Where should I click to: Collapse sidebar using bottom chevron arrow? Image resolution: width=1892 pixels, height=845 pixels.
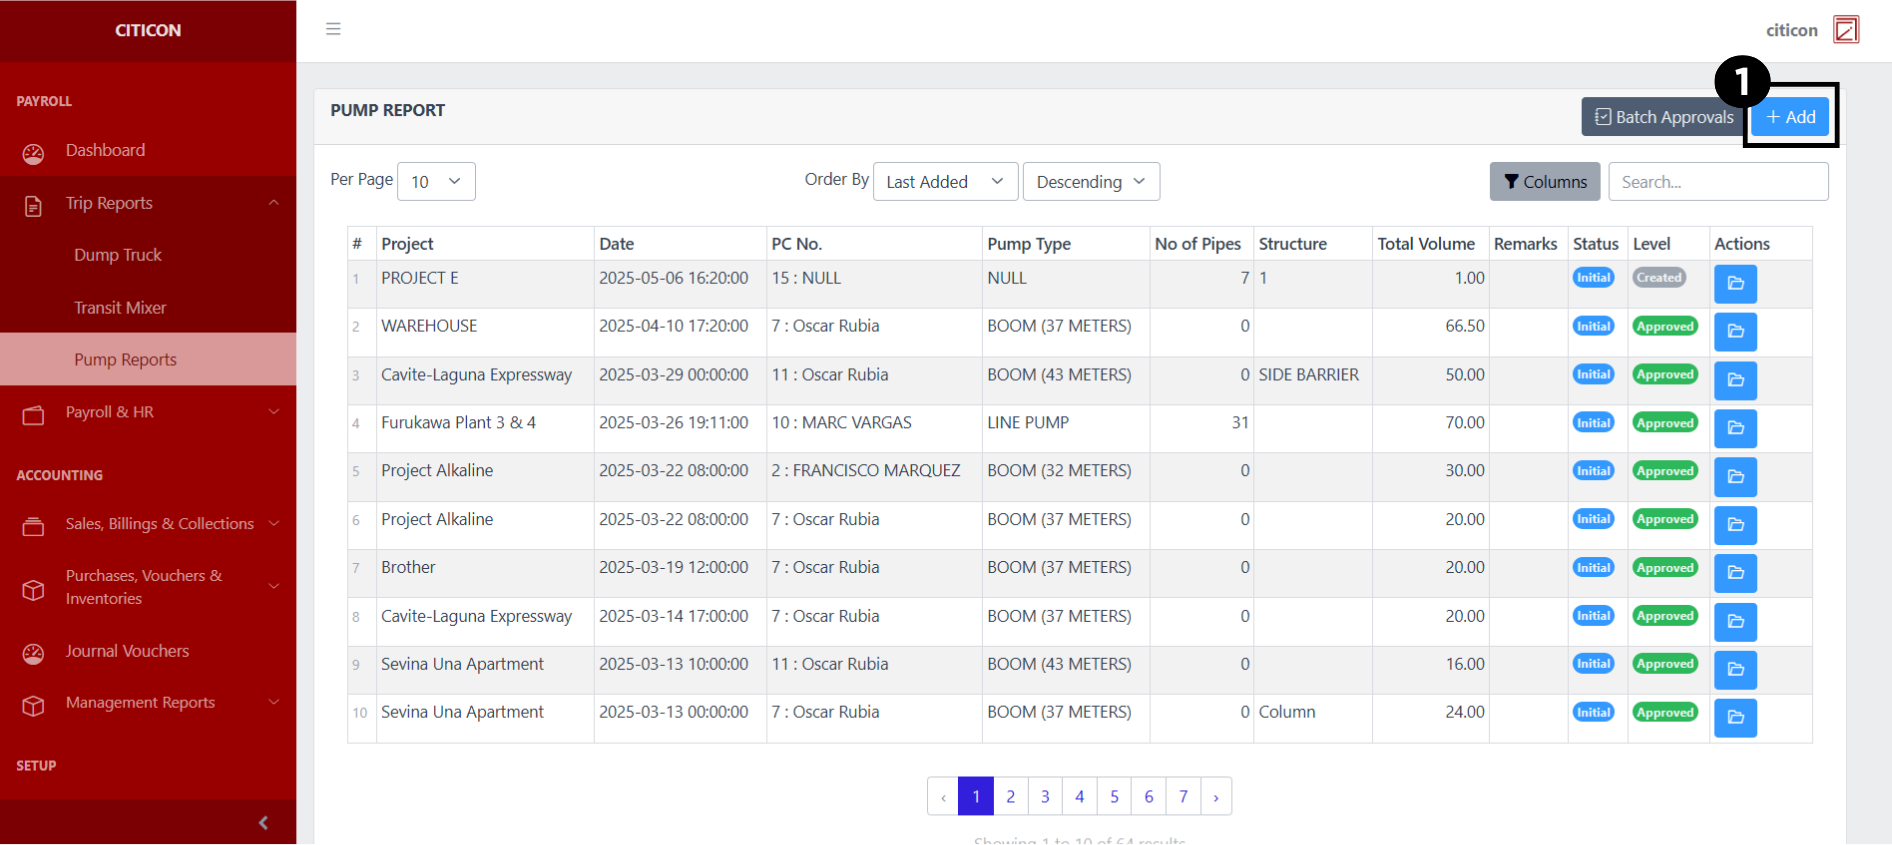tap(263, 823)
